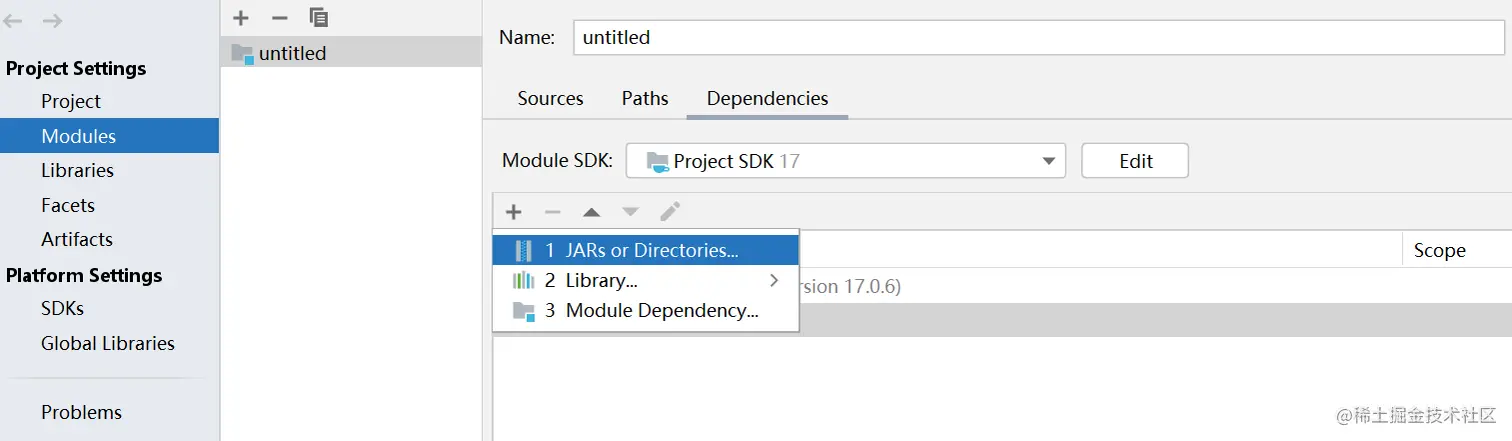Focus the module Name input field
This screenshot has width=1512, height=441.
1039,37
